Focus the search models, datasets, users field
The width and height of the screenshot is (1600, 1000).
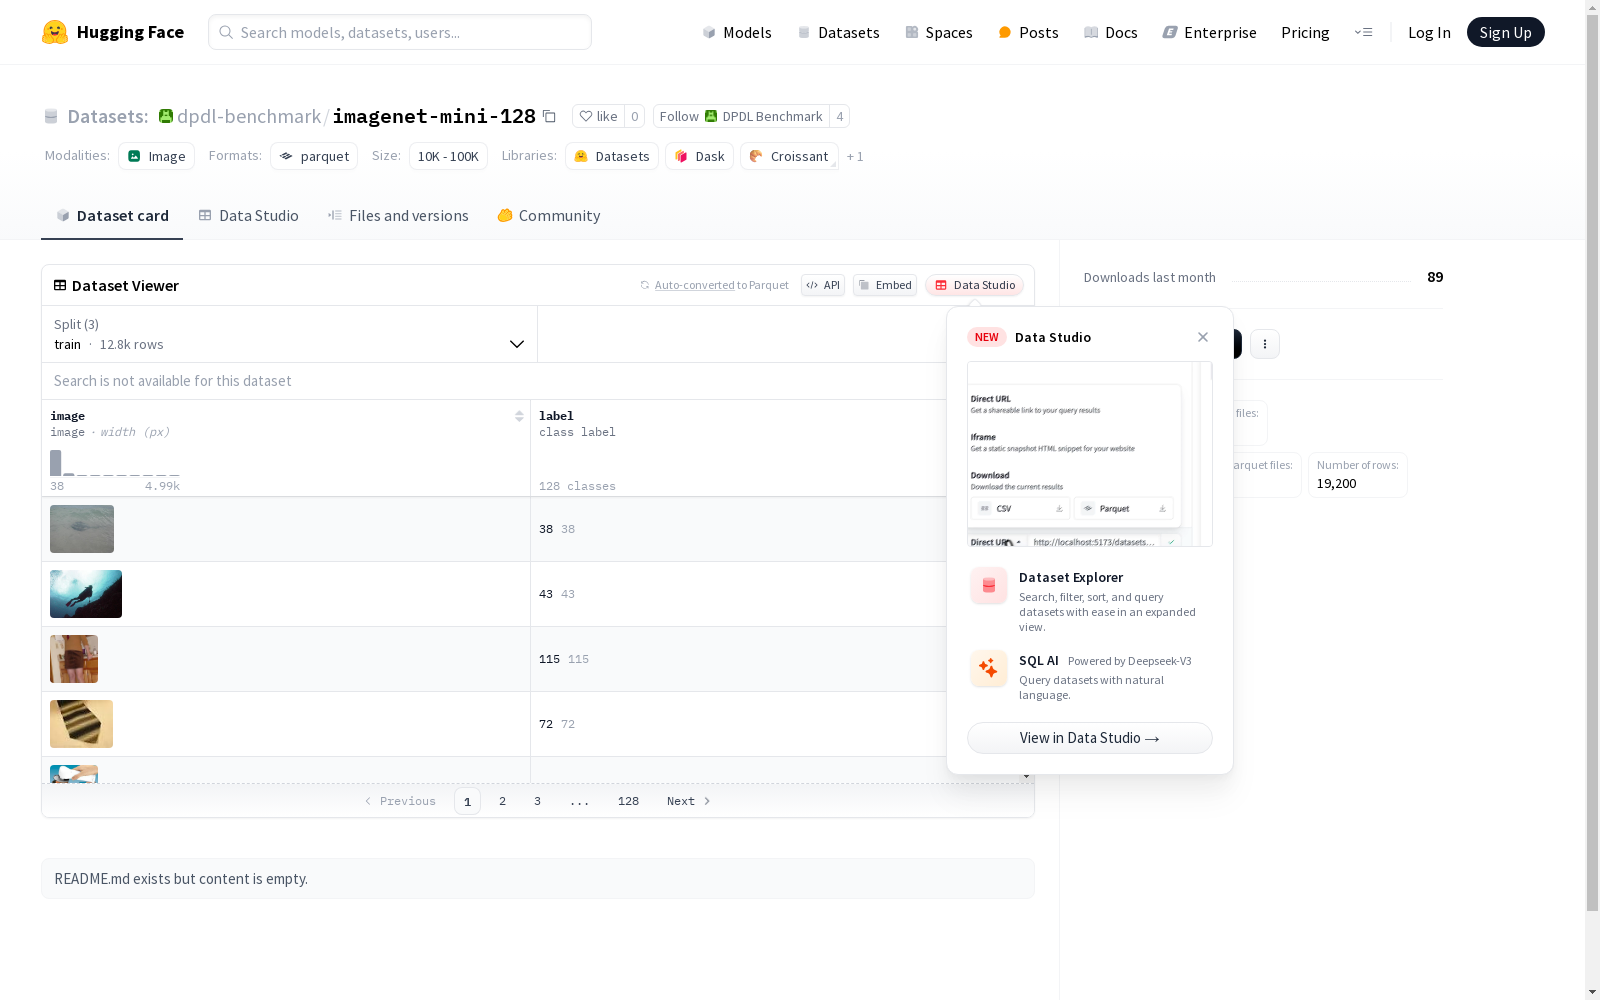click(400, 32)
